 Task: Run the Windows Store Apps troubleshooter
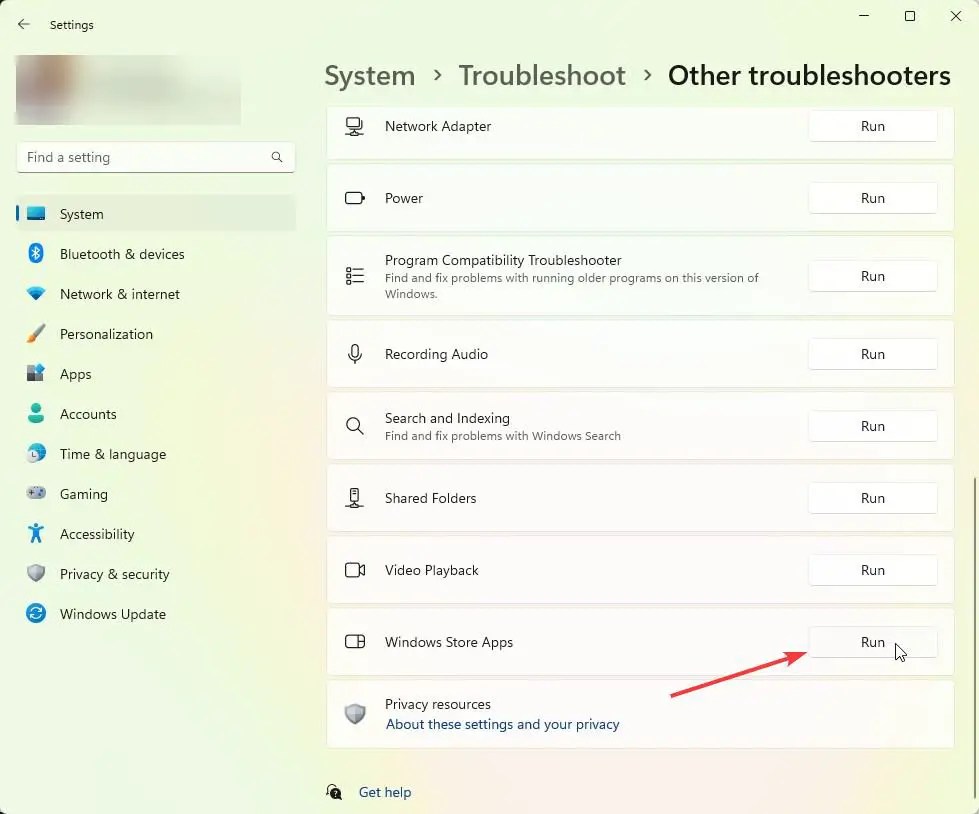(x=873, y=642)
